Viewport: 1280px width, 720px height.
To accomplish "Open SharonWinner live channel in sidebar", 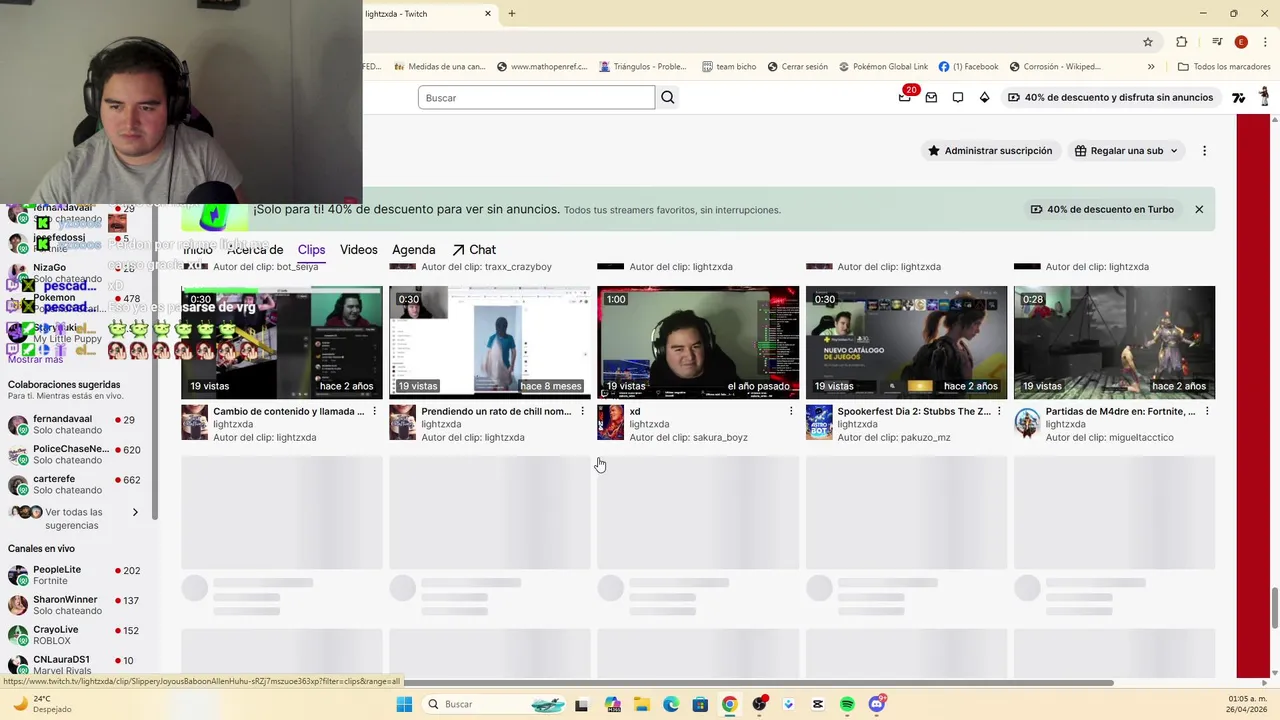I will click(75, 605).
